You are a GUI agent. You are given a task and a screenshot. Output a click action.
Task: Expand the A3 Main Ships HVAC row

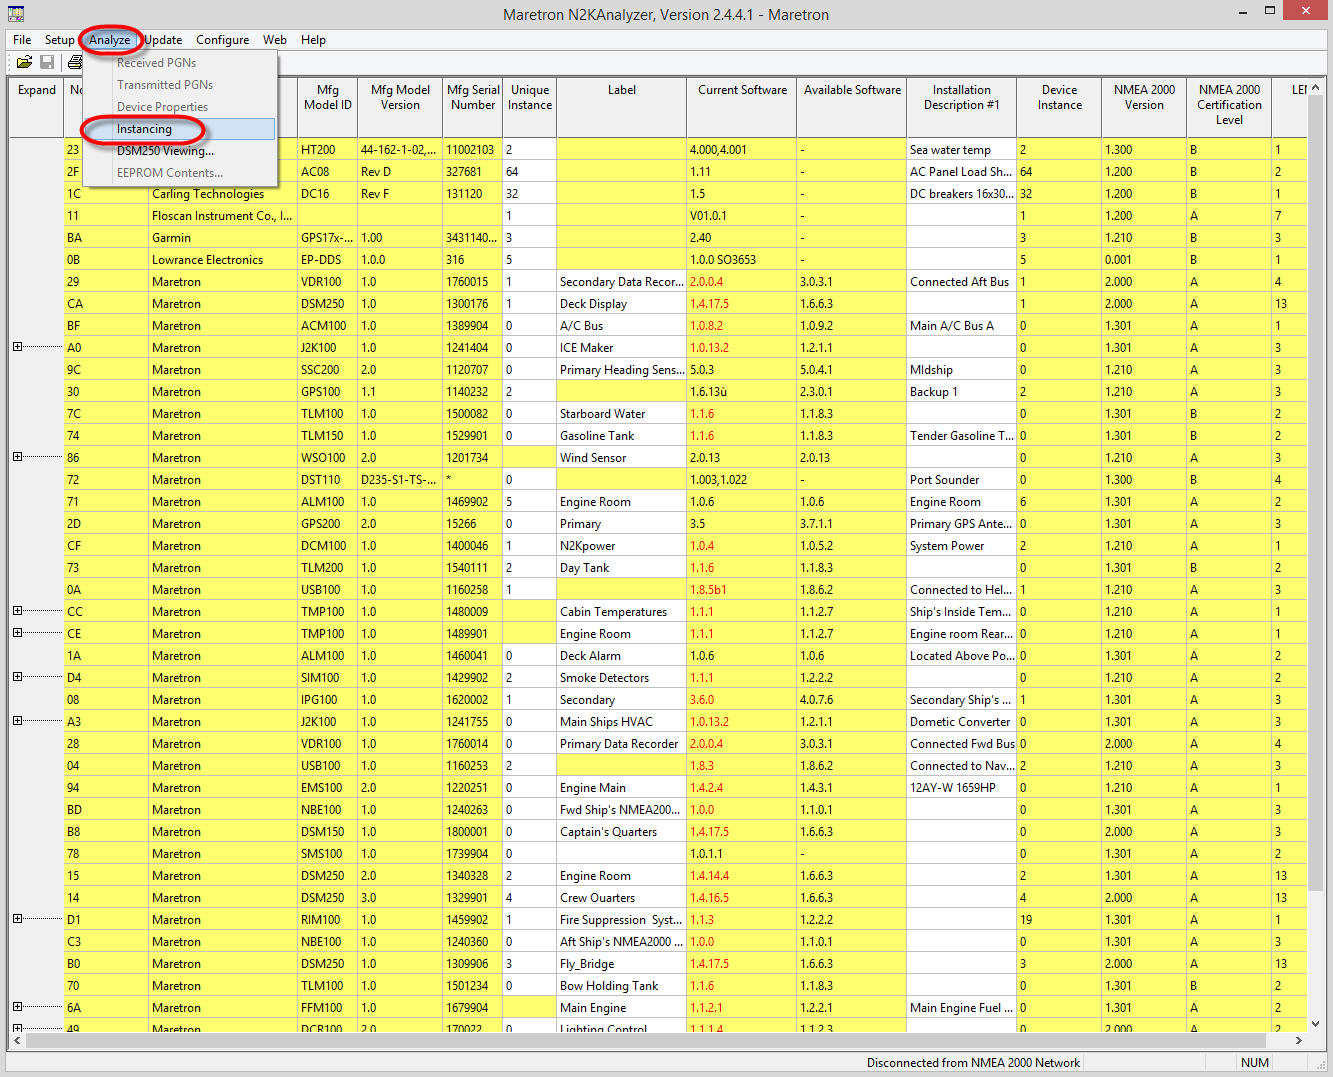click(17, 721)
